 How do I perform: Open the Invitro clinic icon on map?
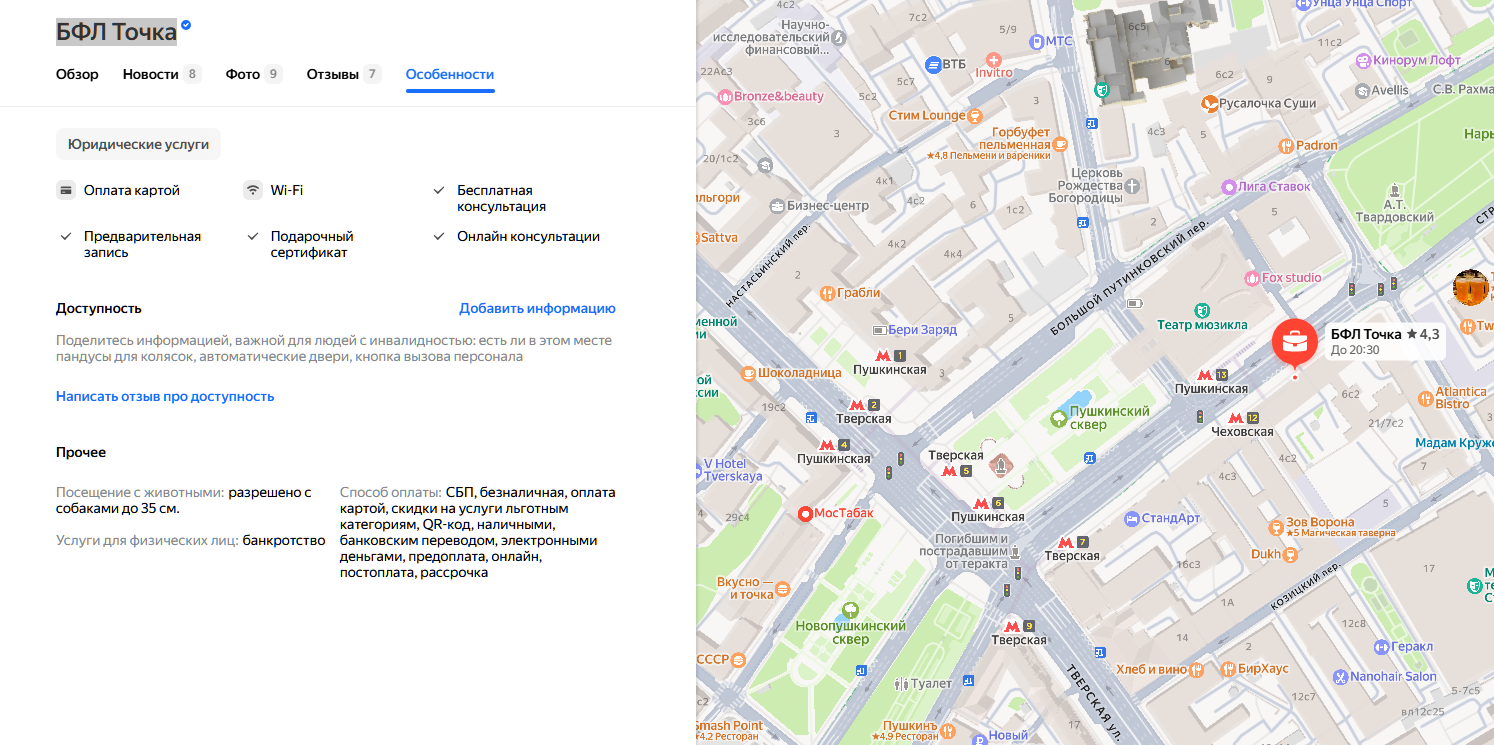[x=992, y=59]
